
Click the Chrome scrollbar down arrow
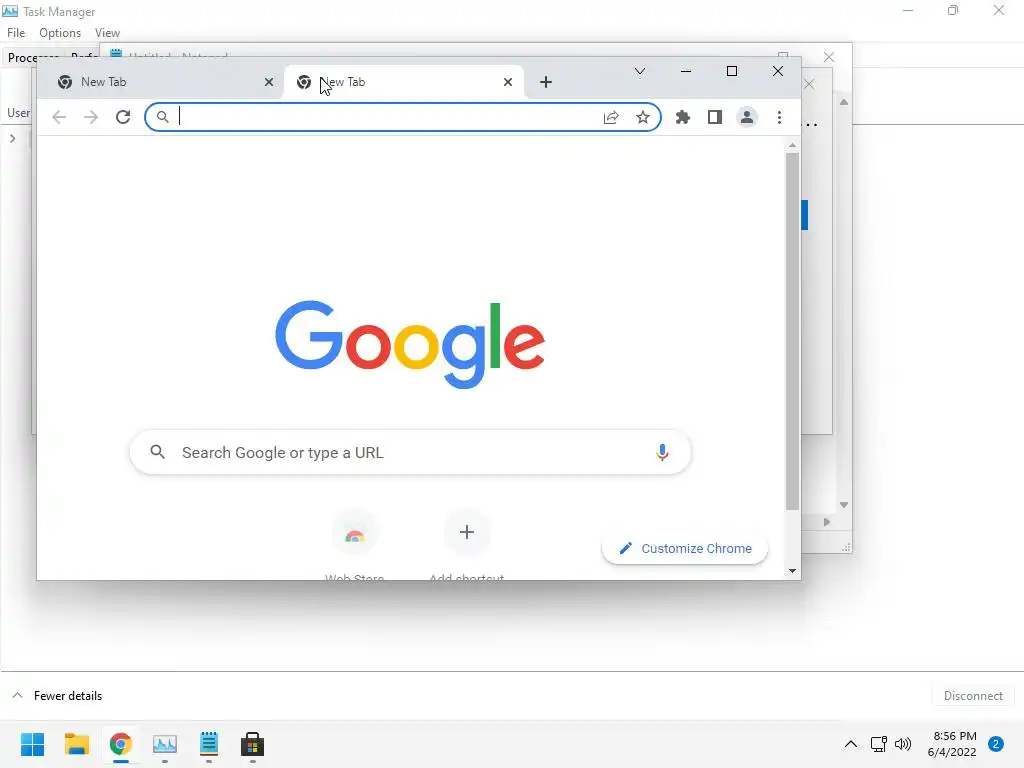pyautogui.click(x=792, y=571)
